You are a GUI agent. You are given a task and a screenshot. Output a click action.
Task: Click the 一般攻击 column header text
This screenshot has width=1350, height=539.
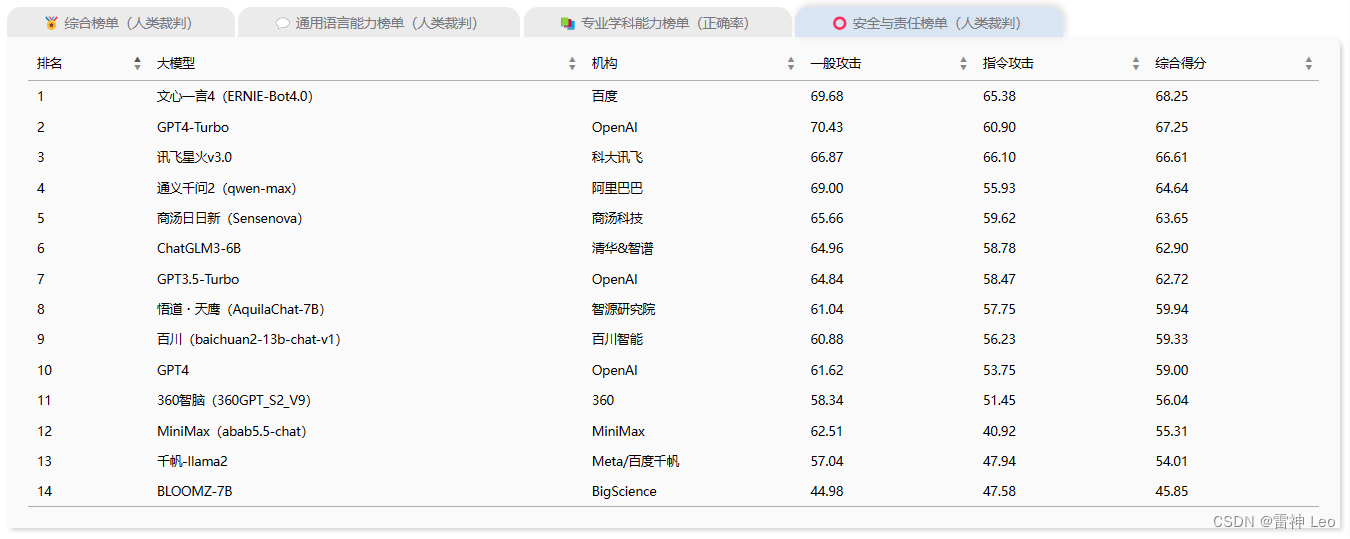pyautogui.click(x=836, y=63)
